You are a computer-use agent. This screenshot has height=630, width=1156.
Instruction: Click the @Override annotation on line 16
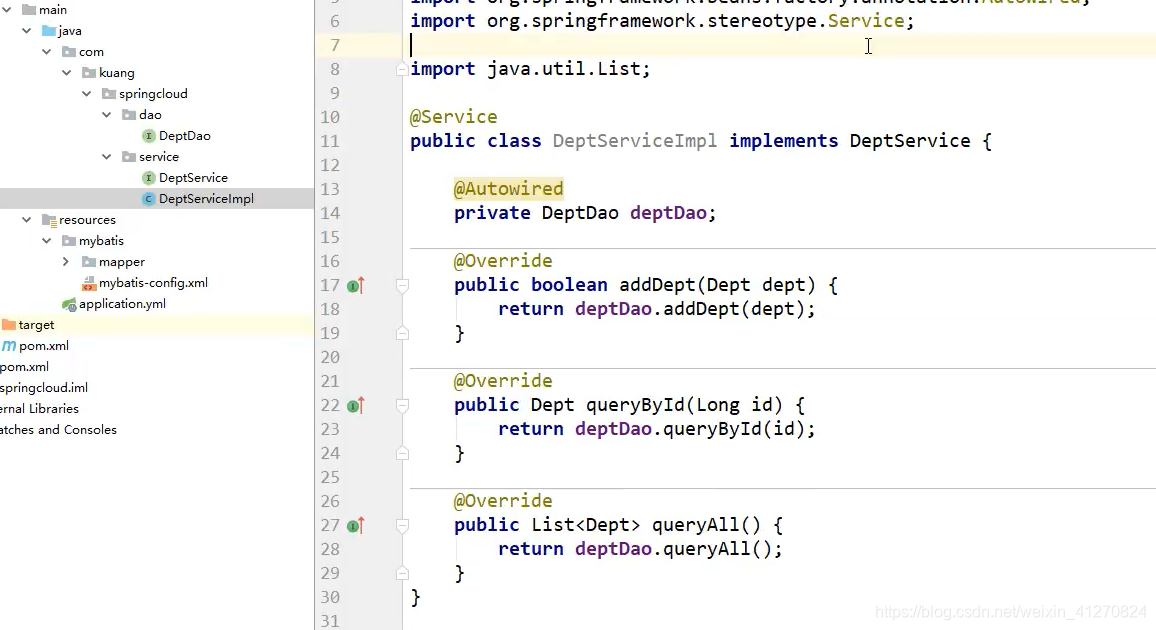click(x=503, y=261)
